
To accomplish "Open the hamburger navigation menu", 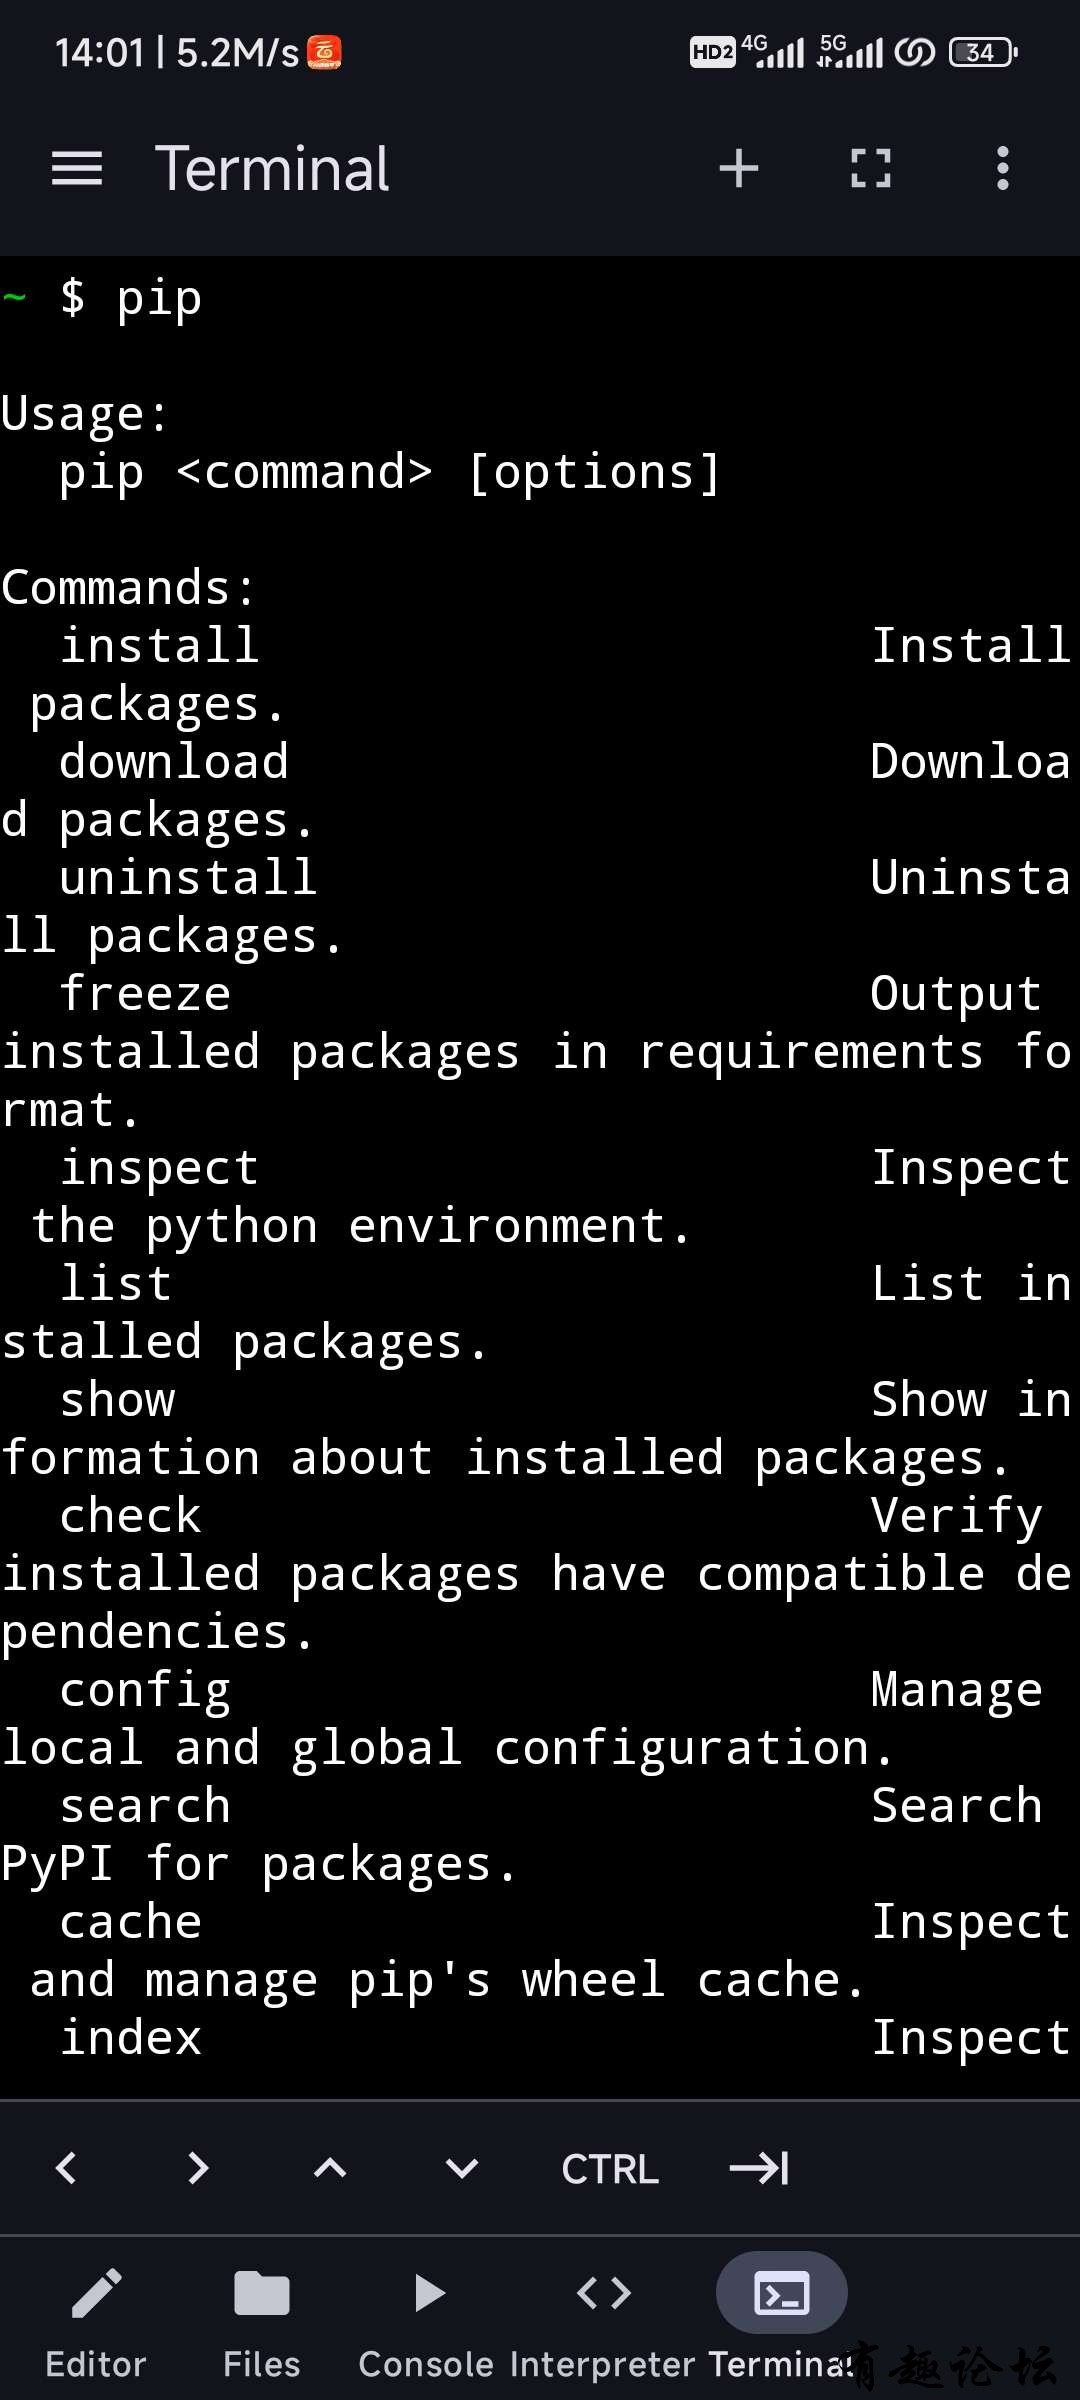I will (77, 168).
